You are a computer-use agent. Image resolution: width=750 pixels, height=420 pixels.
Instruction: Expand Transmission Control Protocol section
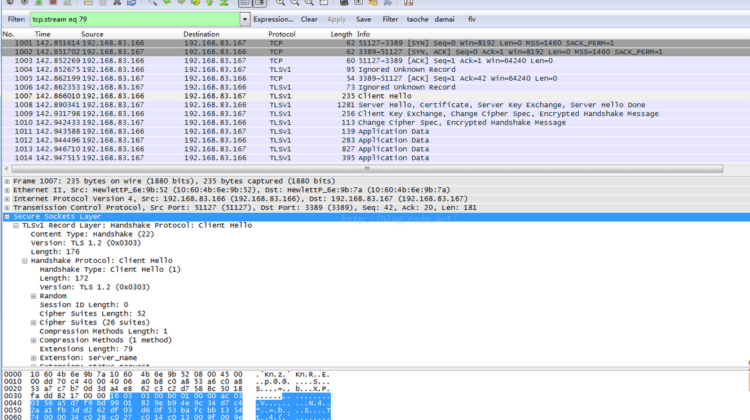coord(7,208)
